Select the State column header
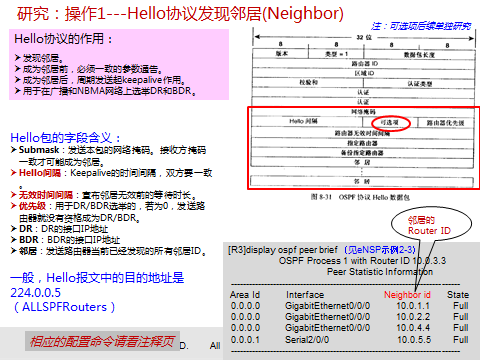 [458, 295]
